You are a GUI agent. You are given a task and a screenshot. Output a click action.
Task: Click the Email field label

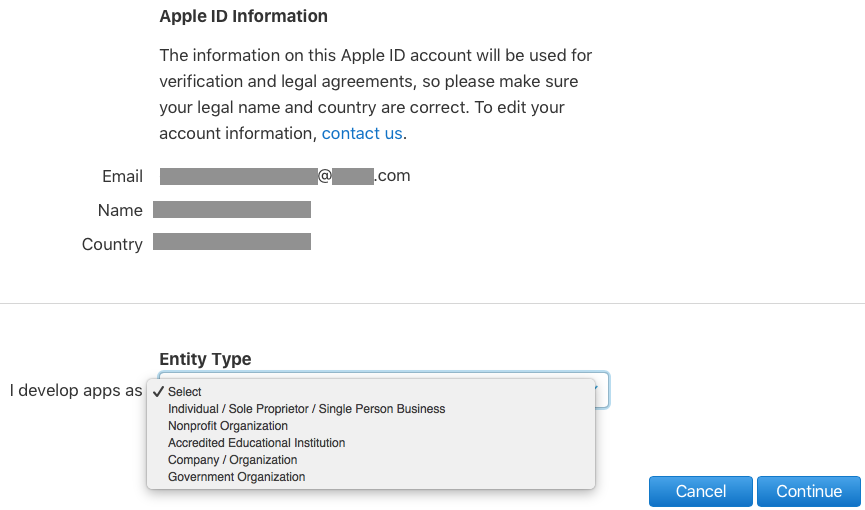tap(122, 177)
